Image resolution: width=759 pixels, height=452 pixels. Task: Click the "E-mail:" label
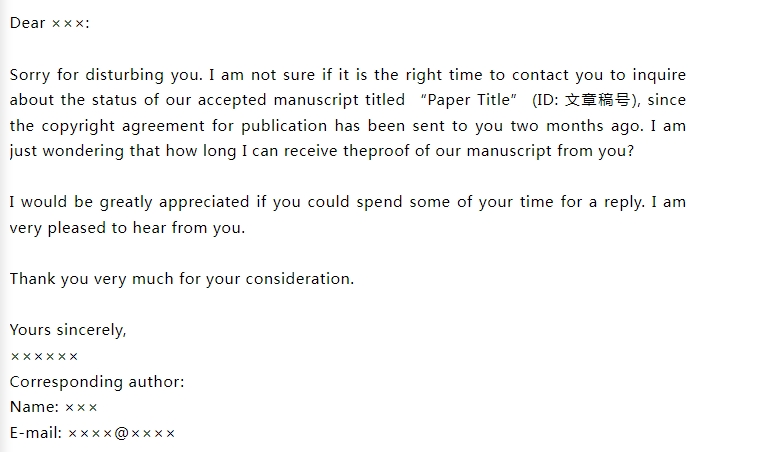[x=36, y=433]
